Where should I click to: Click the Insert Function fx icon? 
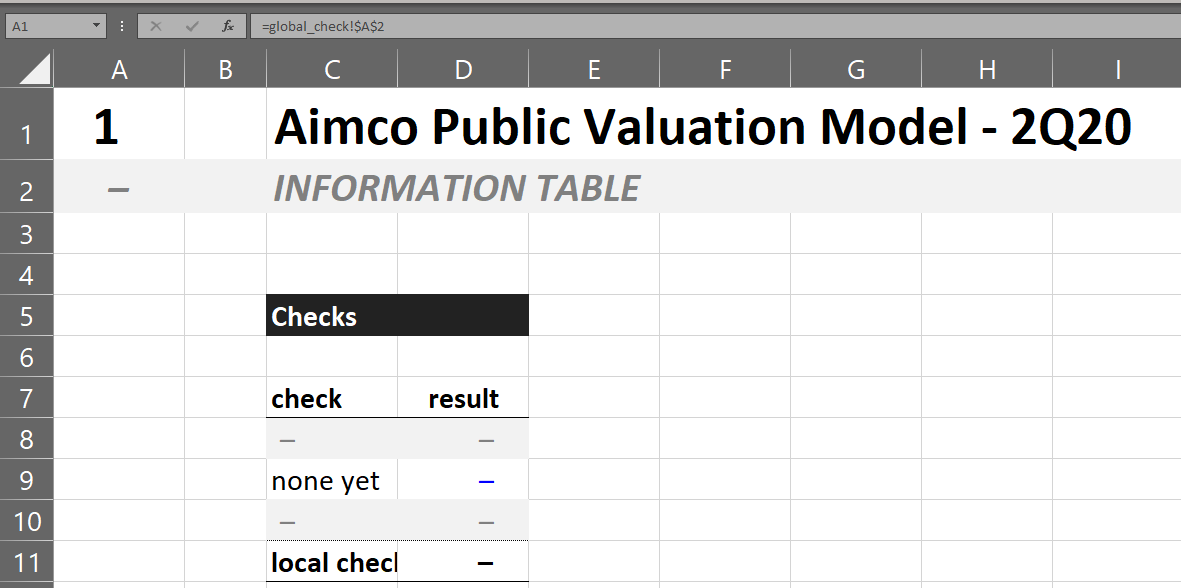click(x=227, y=26)
